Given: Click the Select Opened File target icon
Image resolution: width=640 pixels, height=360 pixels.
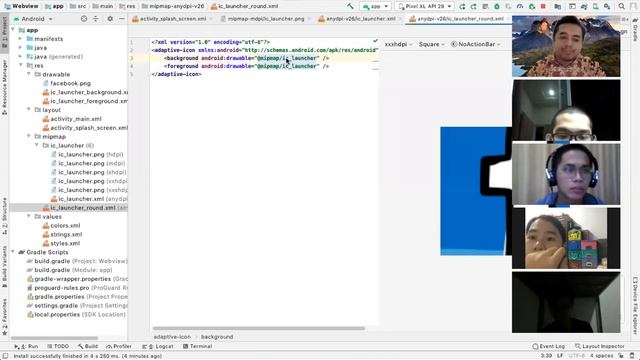Looking at the screenshot, I should (x=84, y=19).
